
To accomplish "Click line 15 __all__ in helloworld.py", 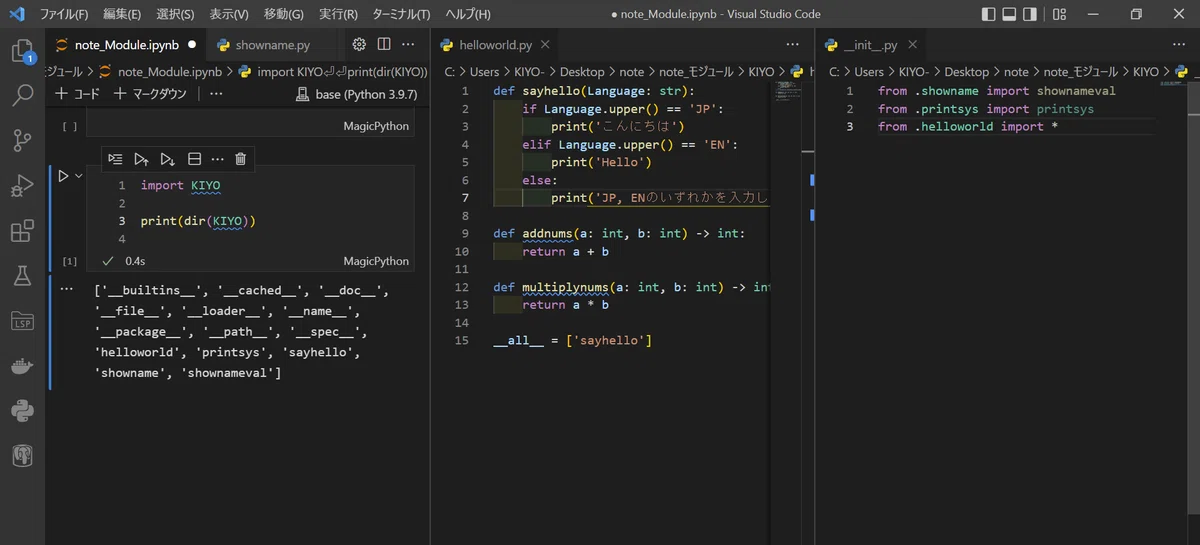I will pyautogui.click(x=572, y=341).
